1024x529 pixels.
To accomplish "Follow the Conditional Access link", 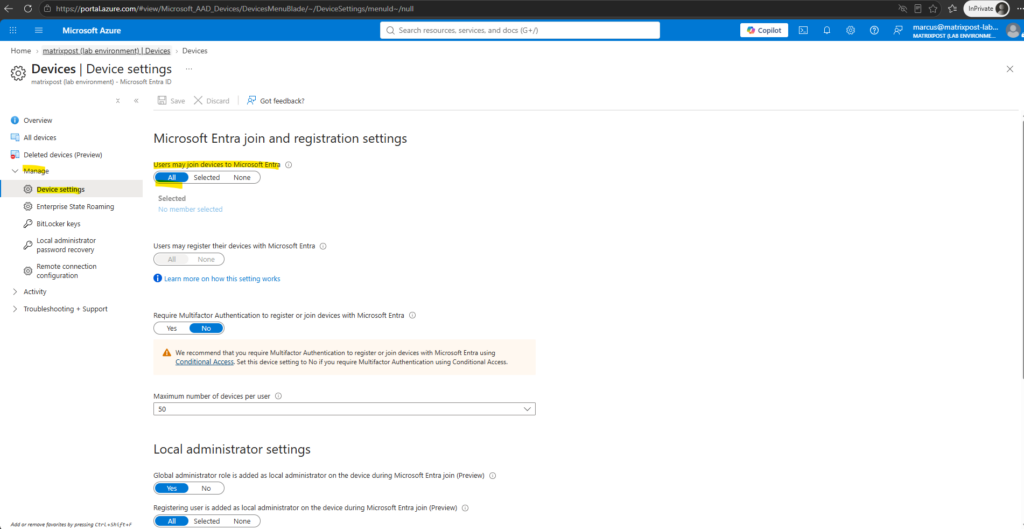I will pyautogui.click(x=204, y=361).
